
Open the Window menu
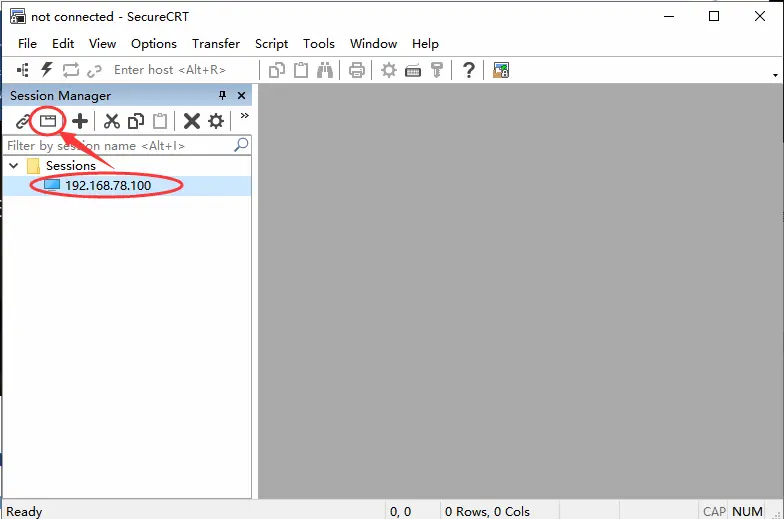pyautogui.click(x=373, y=44)
